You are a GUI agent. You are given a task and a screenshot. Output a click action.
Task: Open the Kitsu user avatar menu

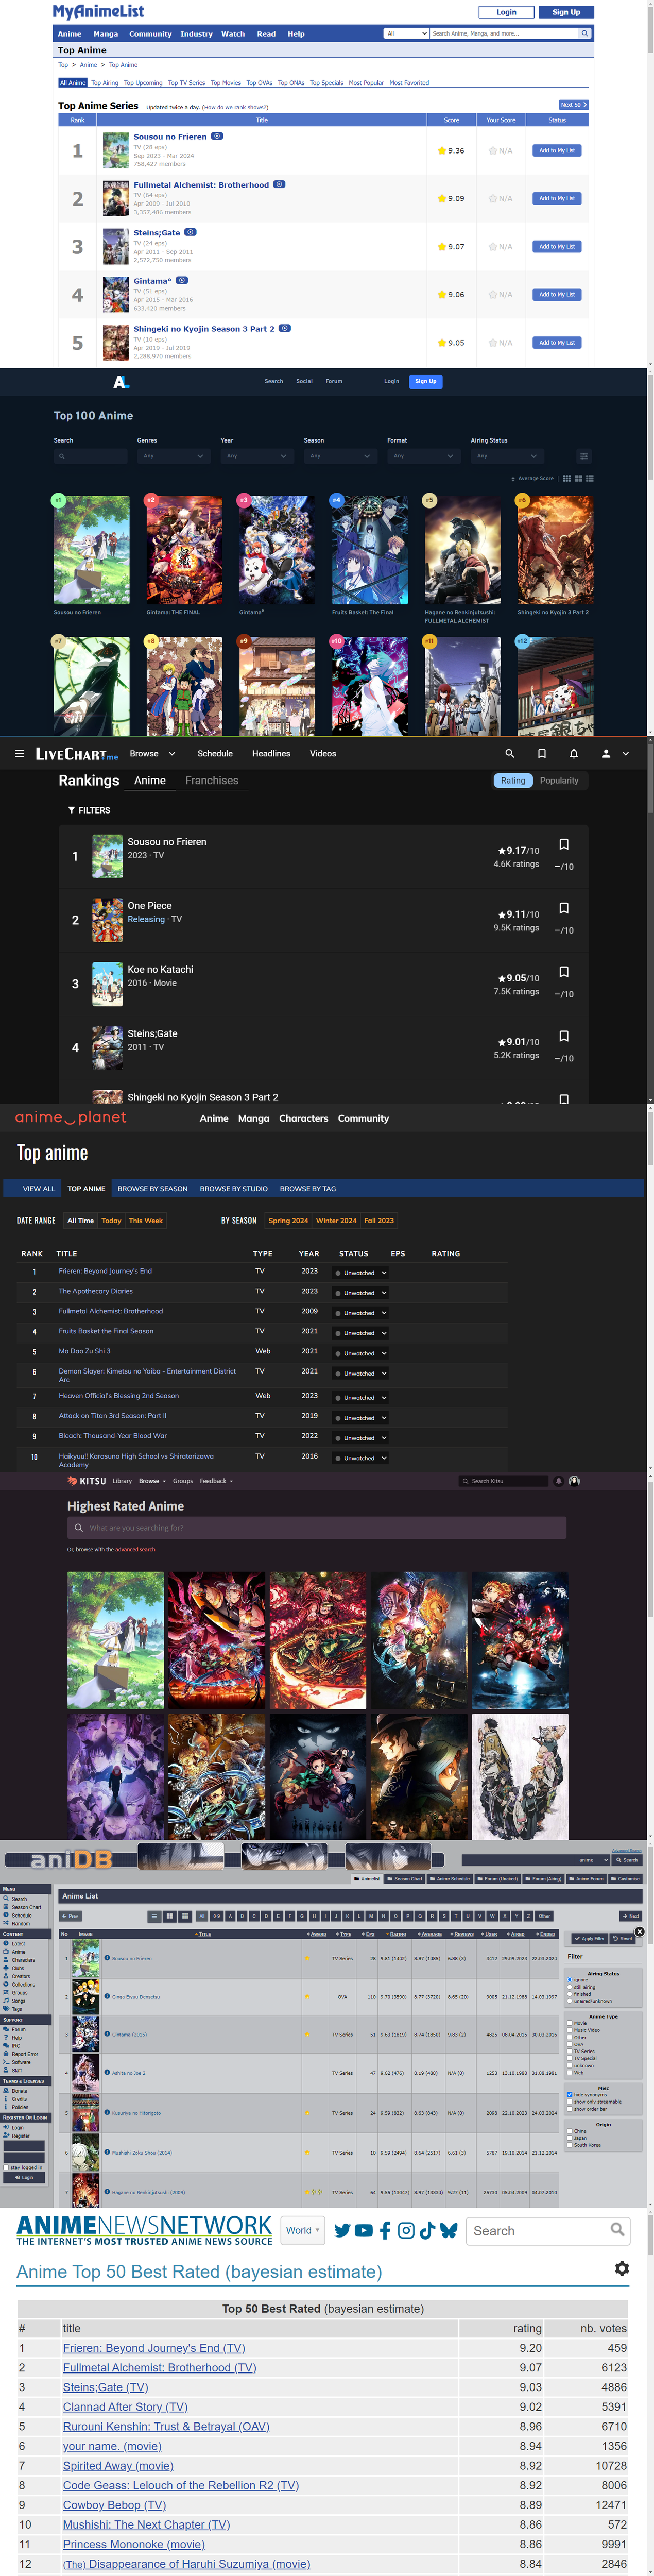tap(574, 1481)
